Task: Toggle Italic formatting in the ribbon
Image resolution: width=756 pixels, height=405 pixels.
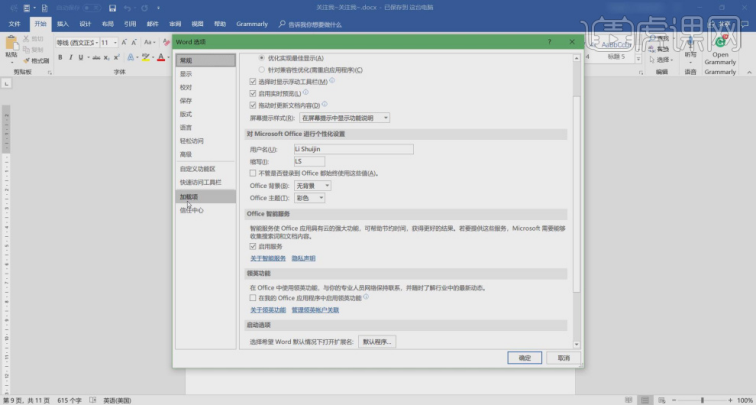Action: point(70,57)
